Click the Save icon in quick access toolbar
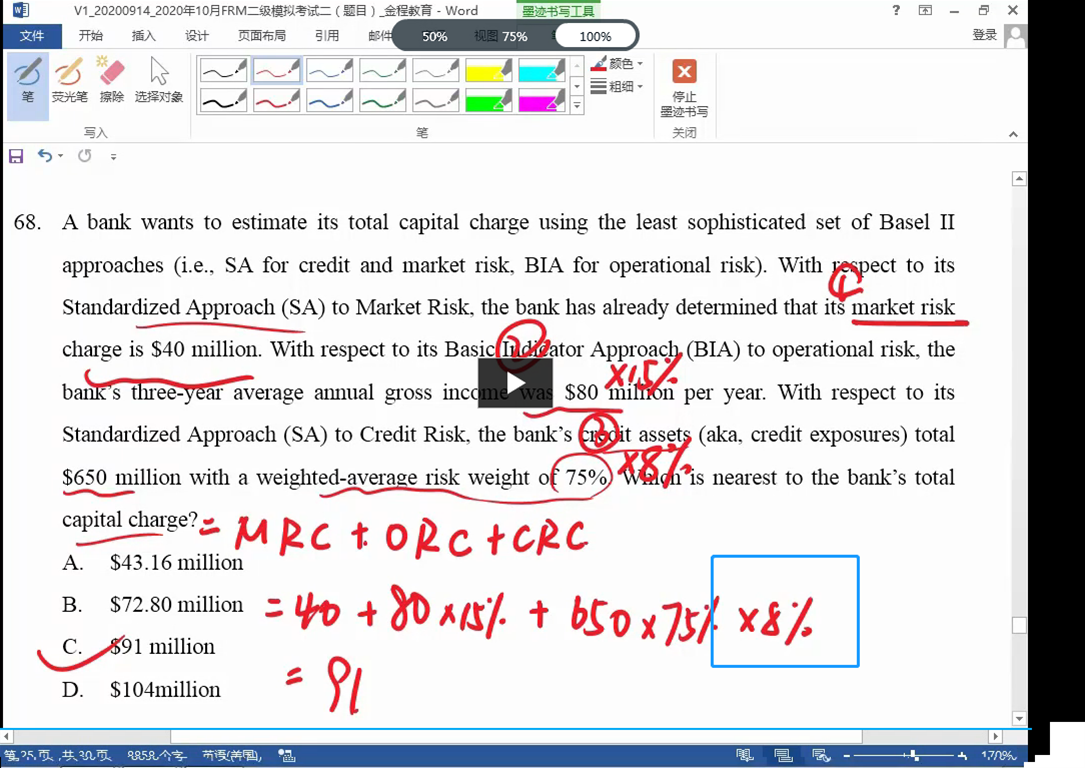Image resolution: width=1085 pixels, height=768 pixels. pyautogui.click(x=16, y=156)
